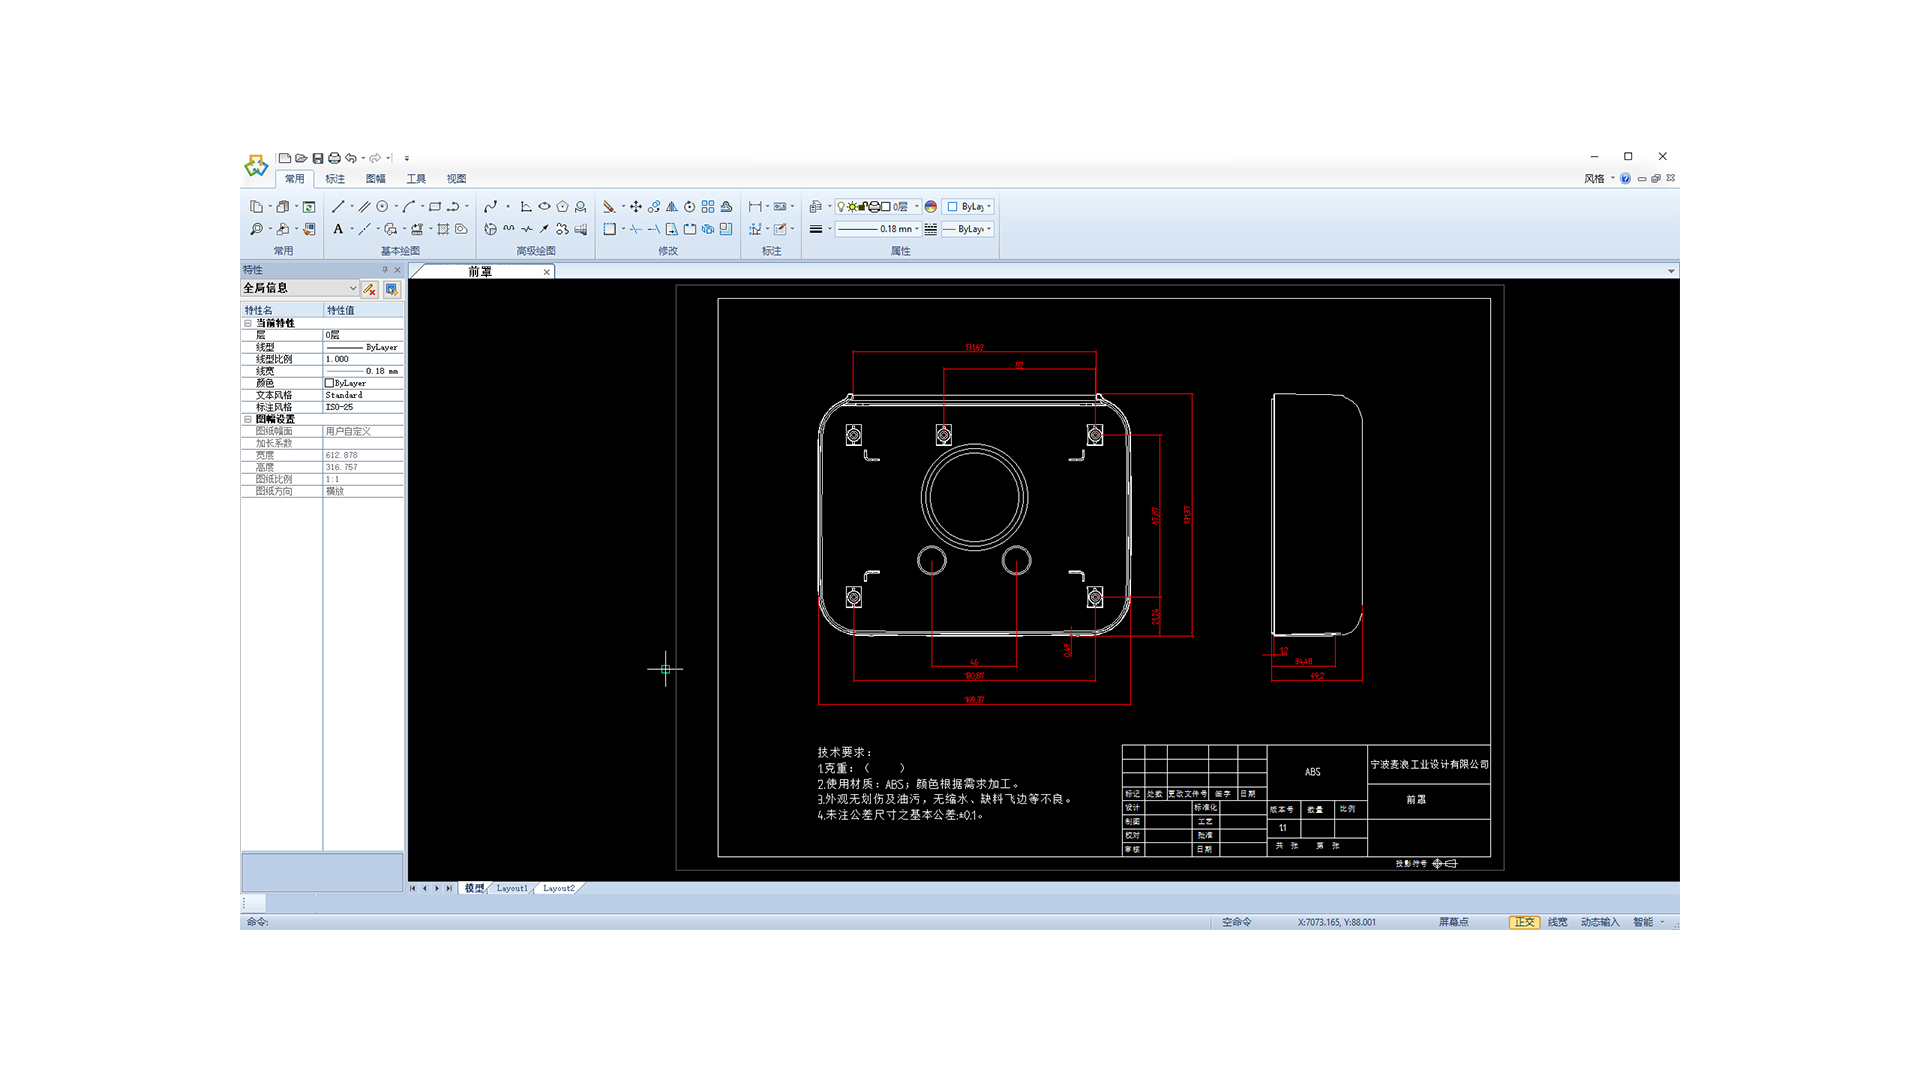Select the Polygon tool
1920x1080 pixels.
click(x=563, y=207)
